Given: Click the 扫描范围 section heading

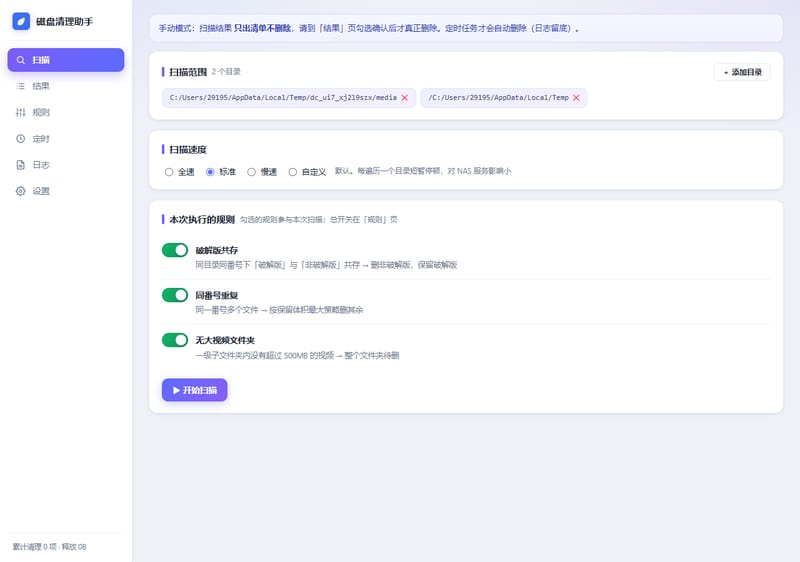Looking at the screenshot, I should click(188, 72).
